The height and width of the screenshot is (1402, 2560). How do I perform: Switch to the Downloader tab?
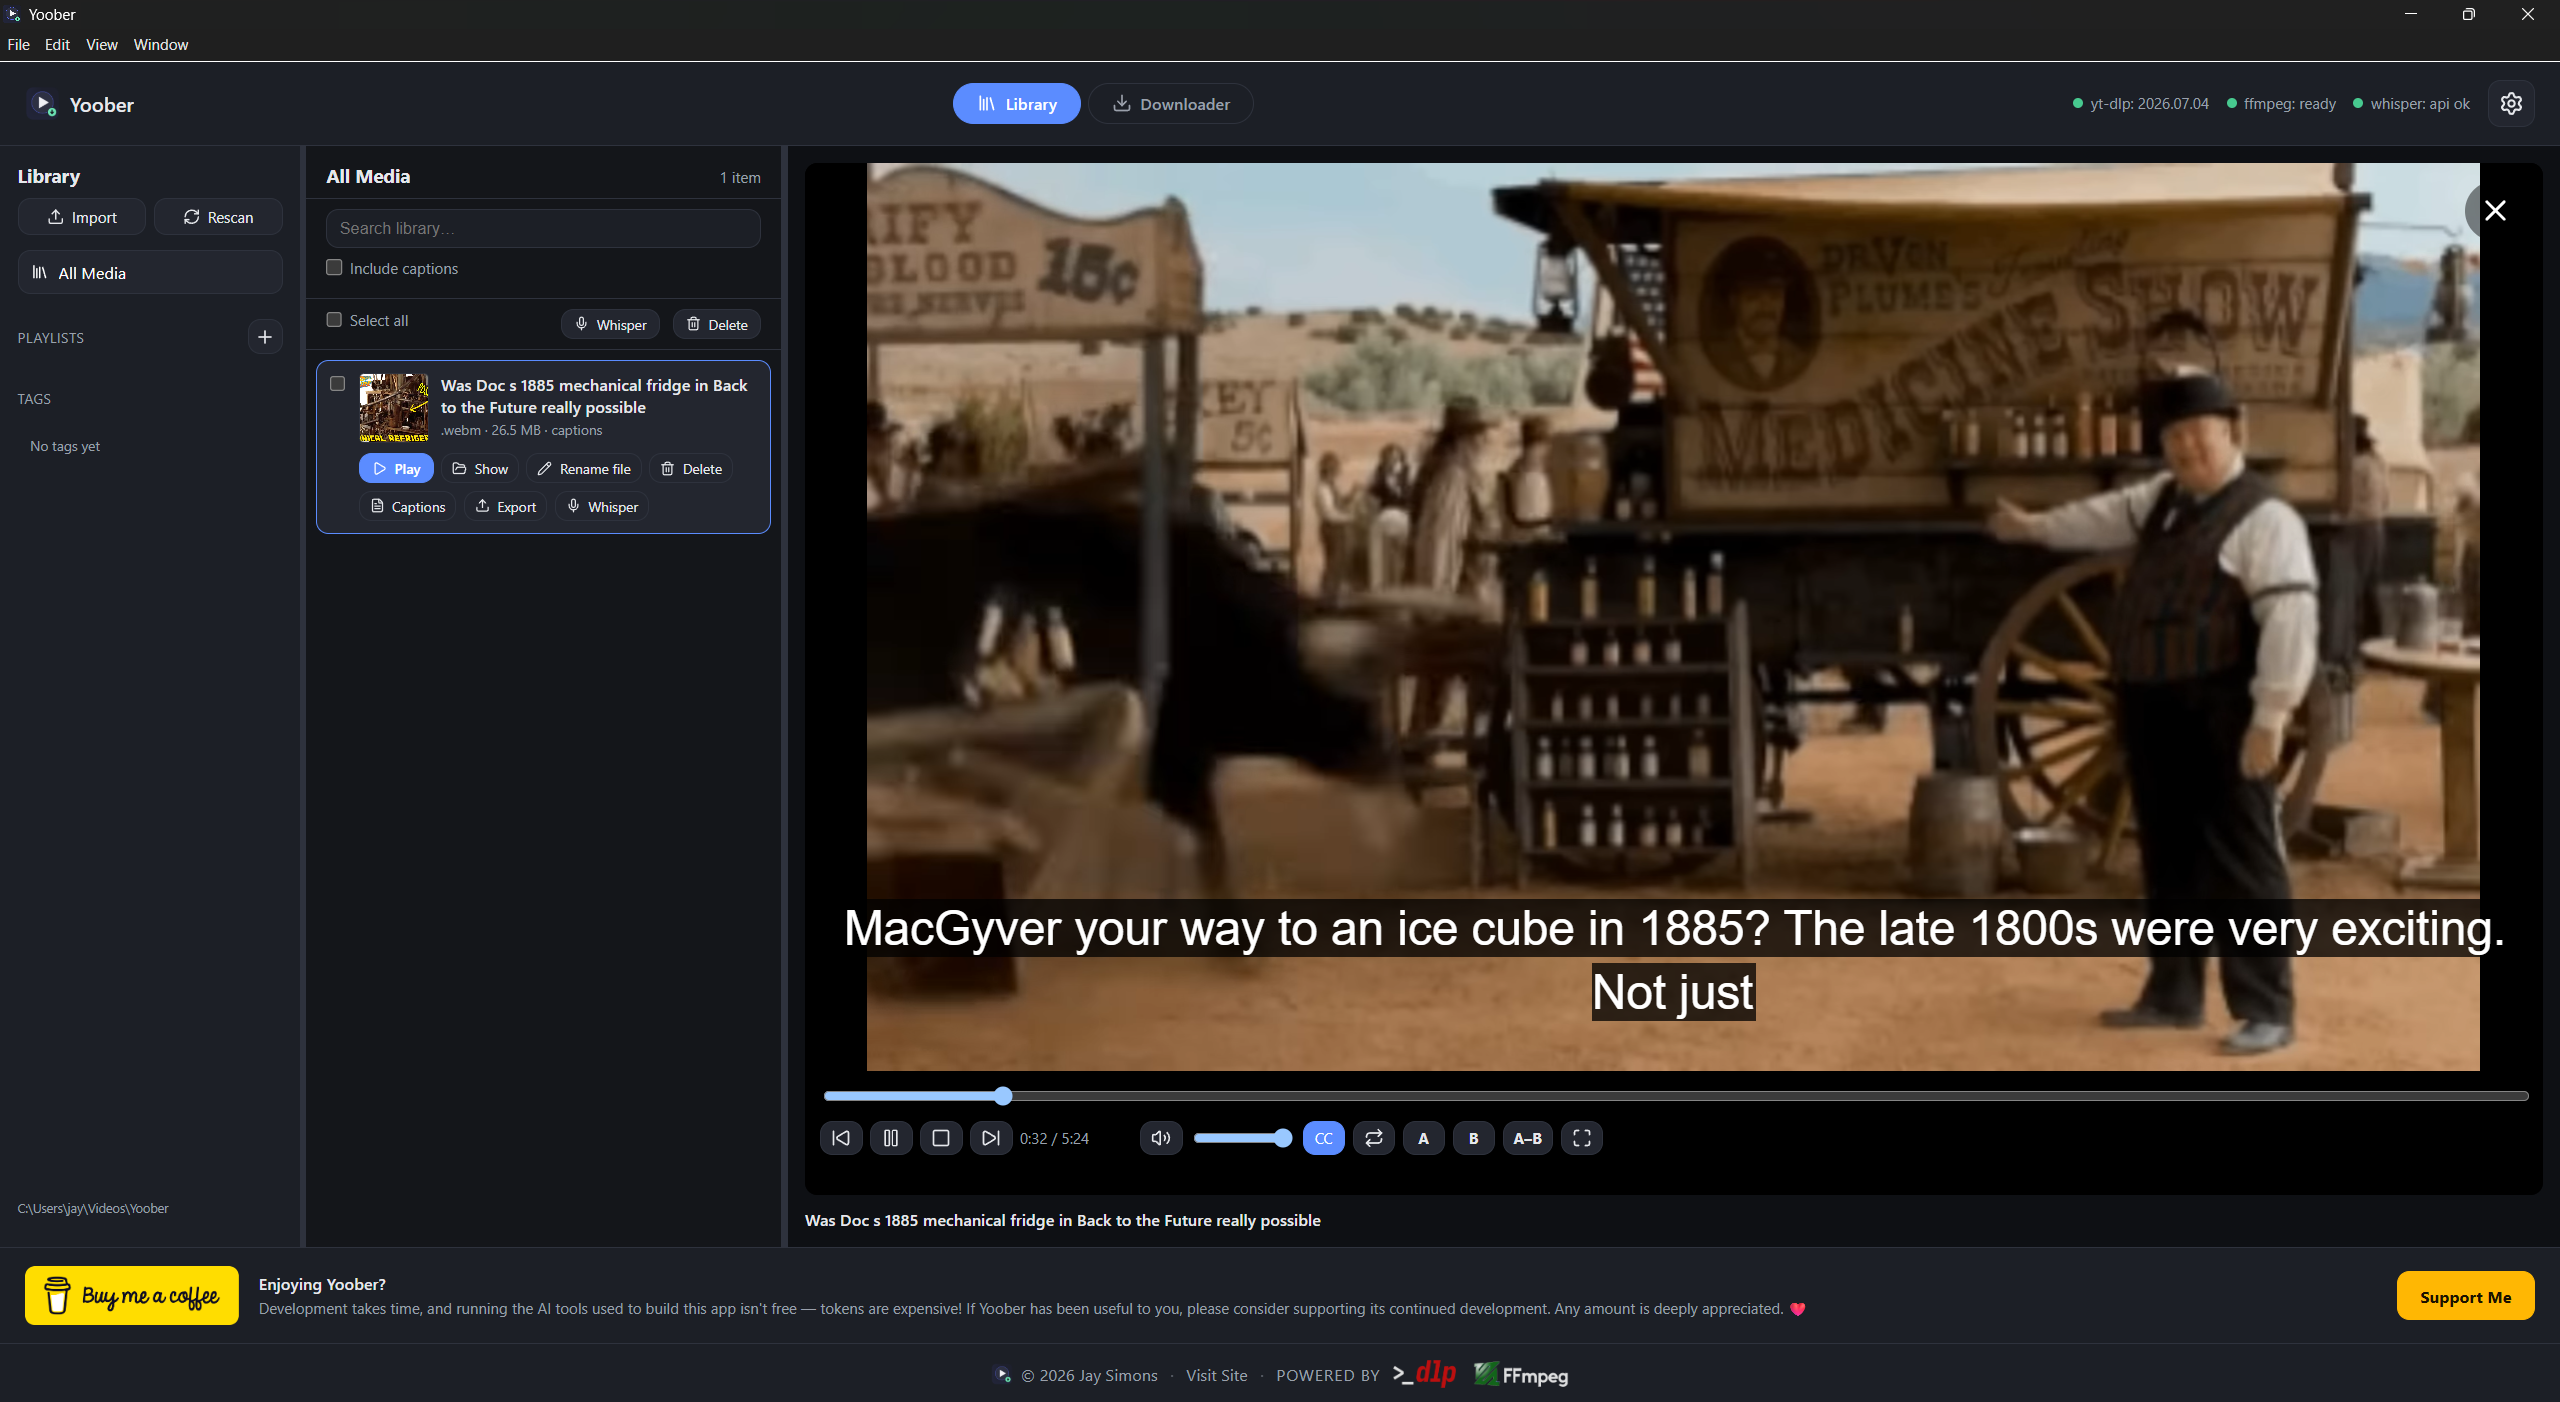1171,104
